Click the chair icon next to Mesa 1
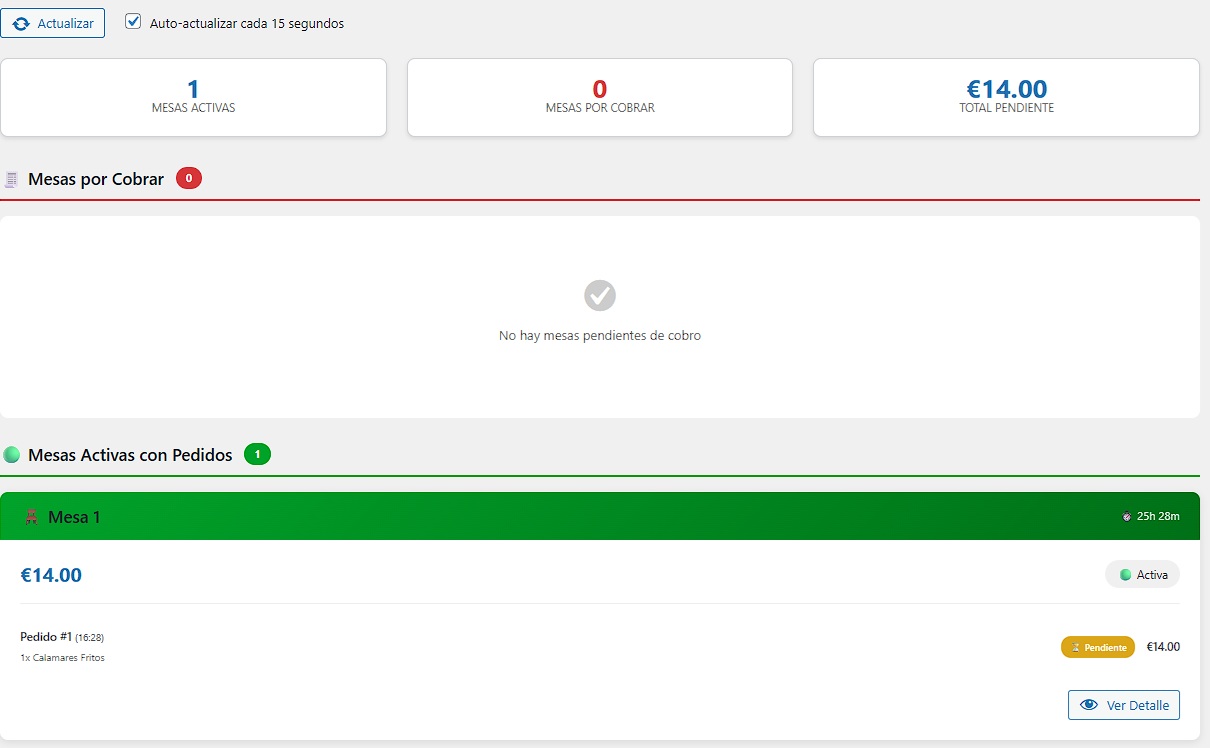1210x748 pixels. click(32, 517)
